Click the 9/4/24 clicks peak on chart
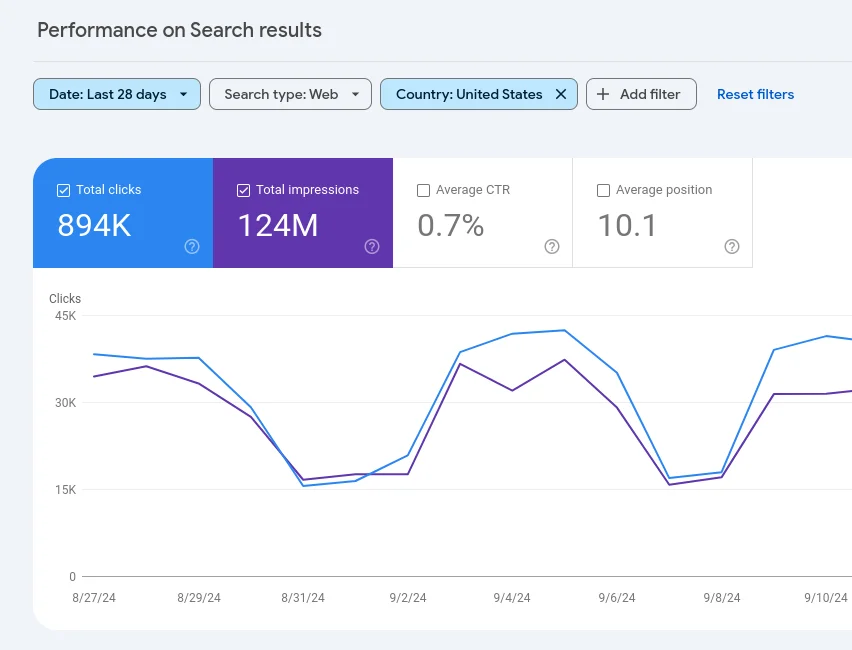The width and height of the screenshot is (852, 650). coord(512,334)
